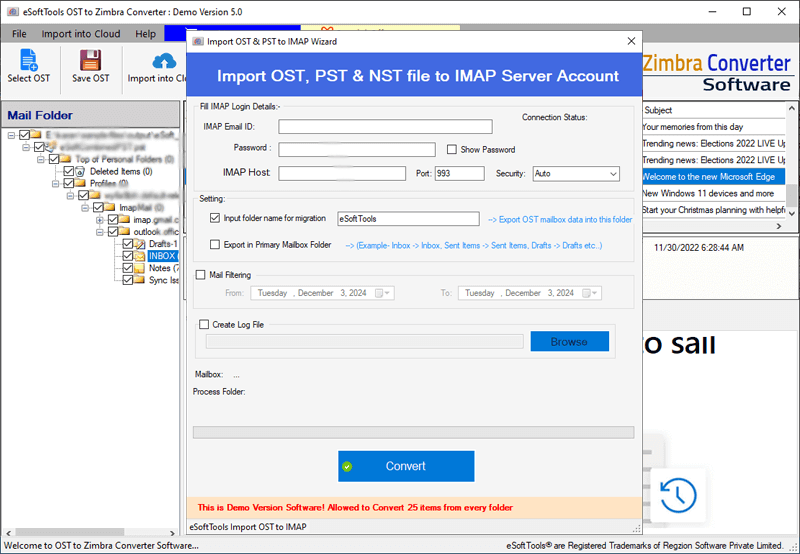Click the log file path field
The height and width of the screenshot is (554, 800).
364,341
